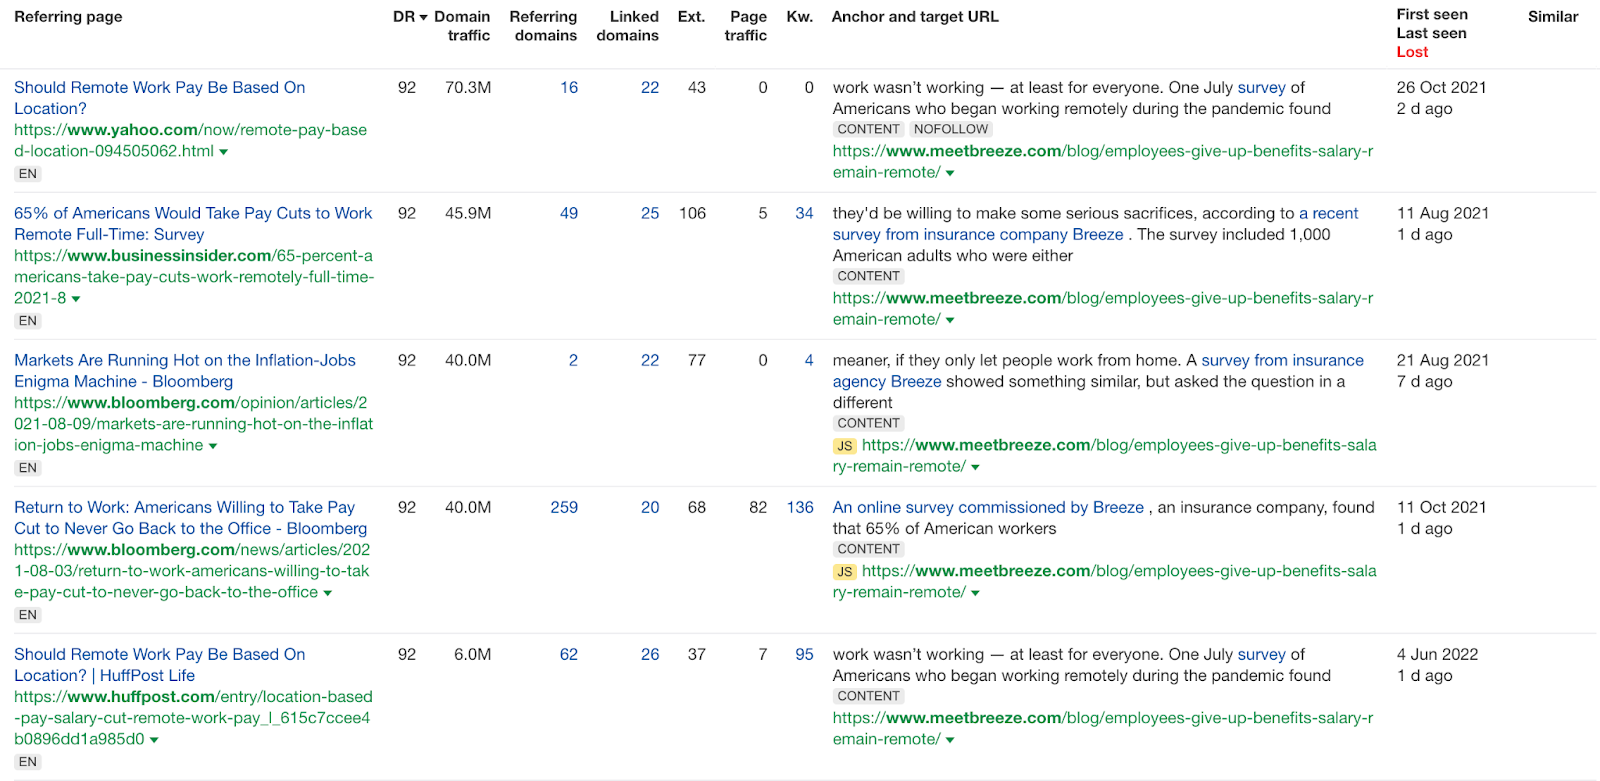
Task: Expand target URL dropdown in Bloomberg opinion row
Action: [975, 467]
